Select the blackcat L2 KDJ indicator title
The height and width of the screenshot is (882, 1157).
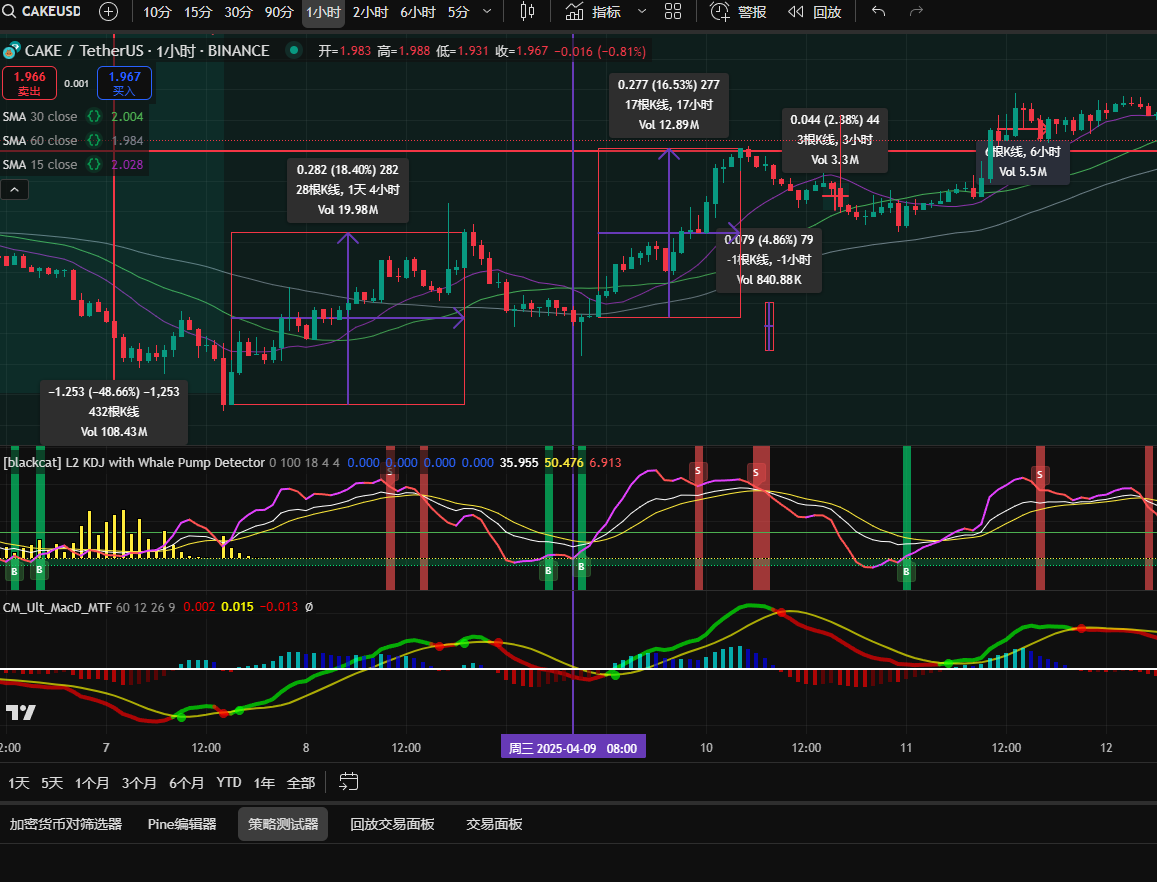[134, 463]
